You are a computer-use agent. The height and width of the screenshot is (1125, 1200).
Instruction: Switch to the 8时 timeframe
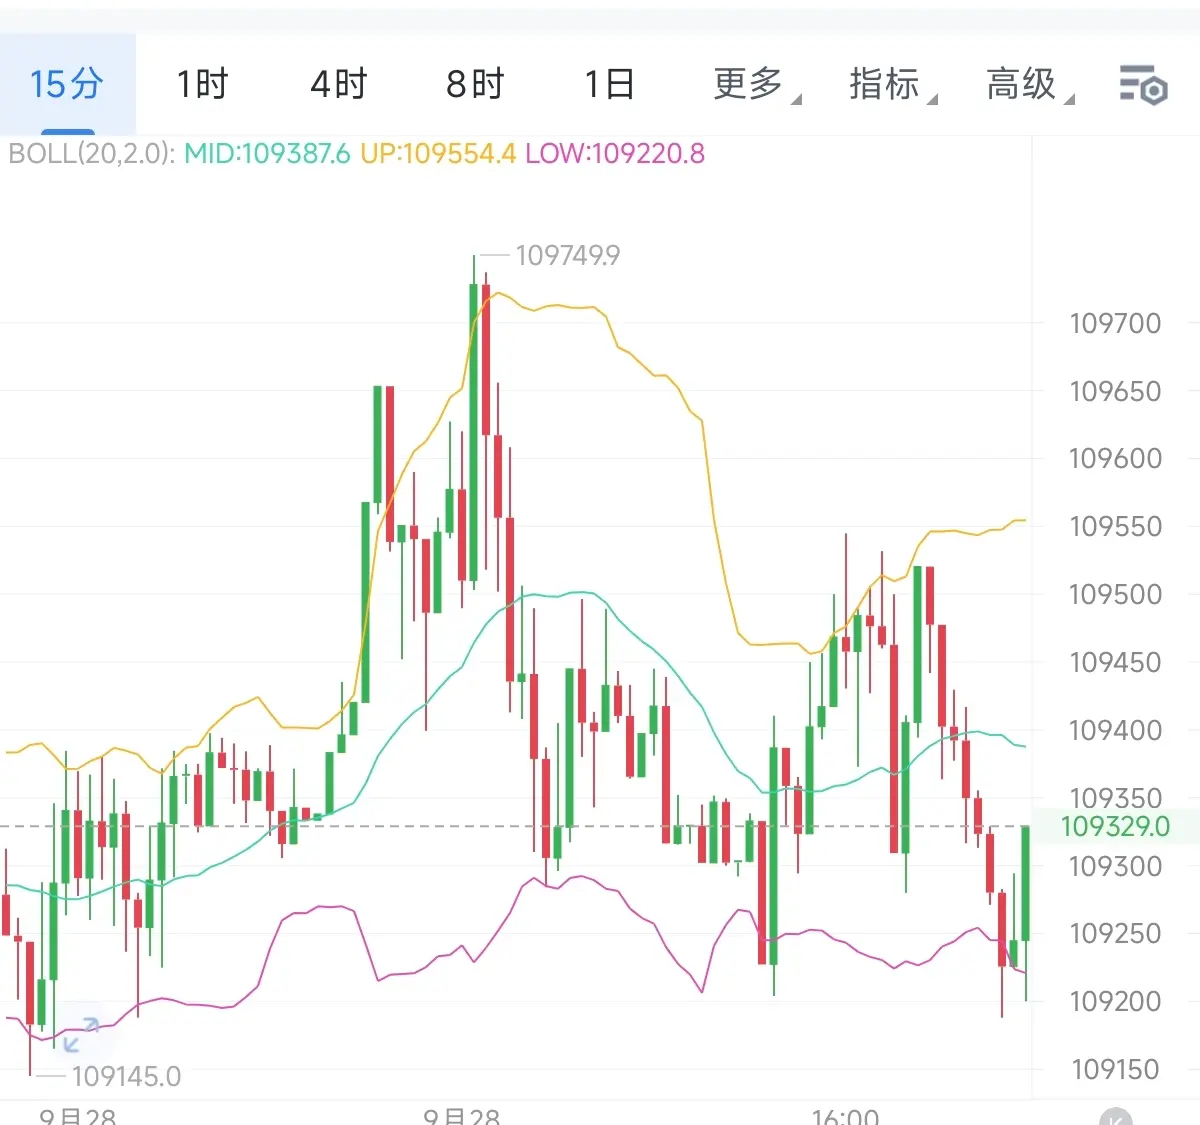pyautogui.click(x=475, y=84)
